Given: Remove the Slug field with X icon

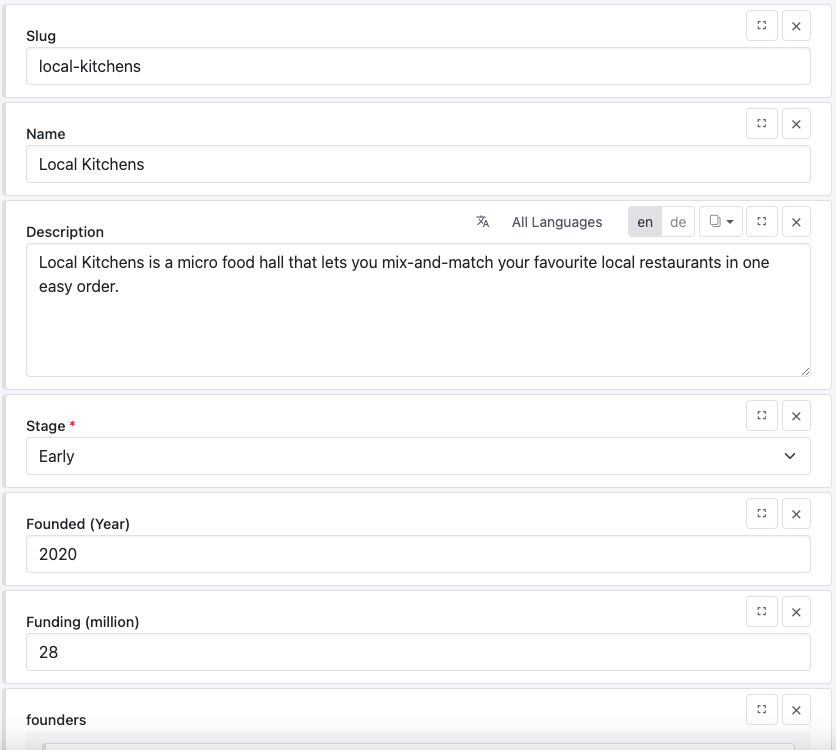Looking at the screenshot, I should point(796,26).
